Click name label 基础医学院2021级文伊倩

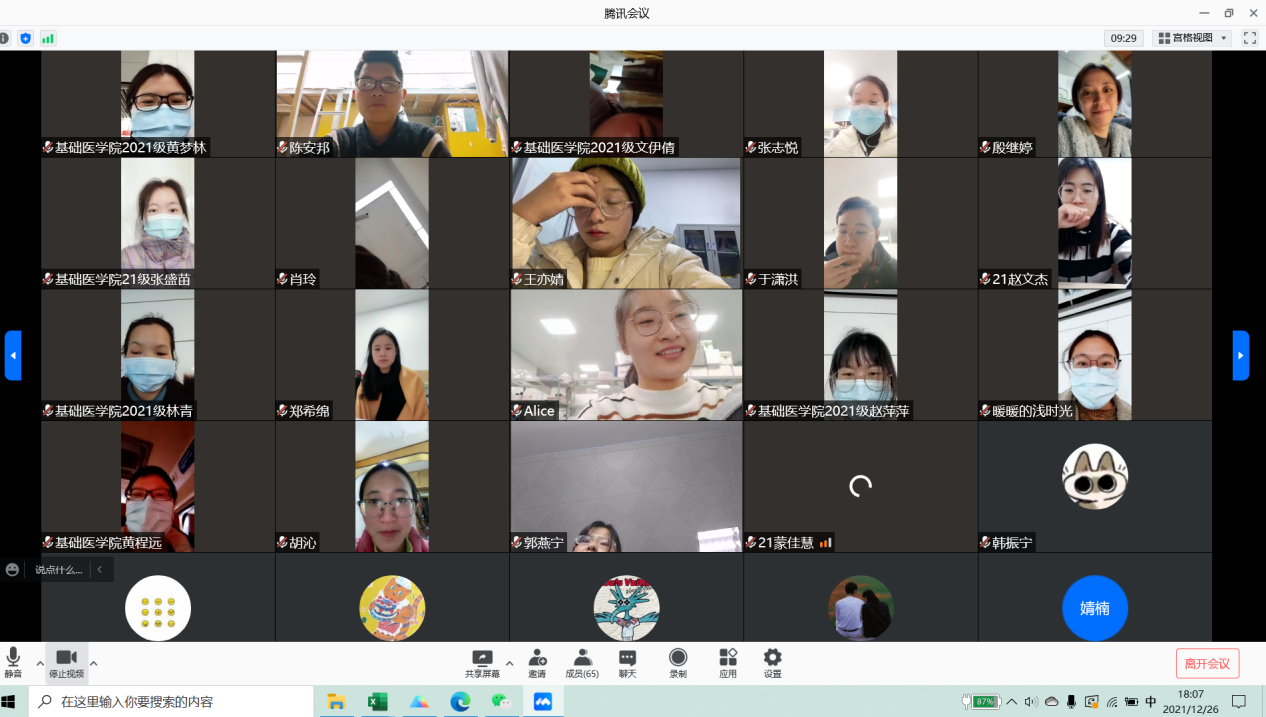593,147
